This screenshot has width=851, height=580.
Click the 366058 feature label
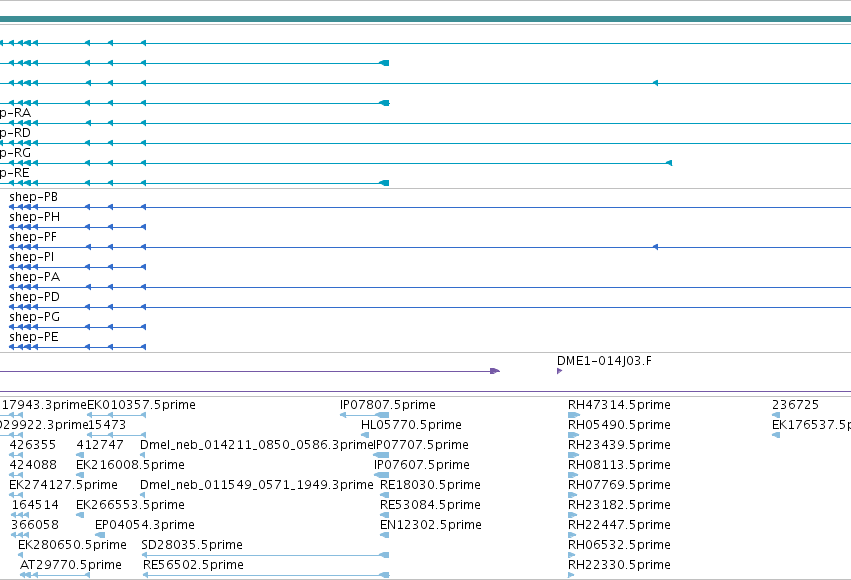(x=35, y=525)
